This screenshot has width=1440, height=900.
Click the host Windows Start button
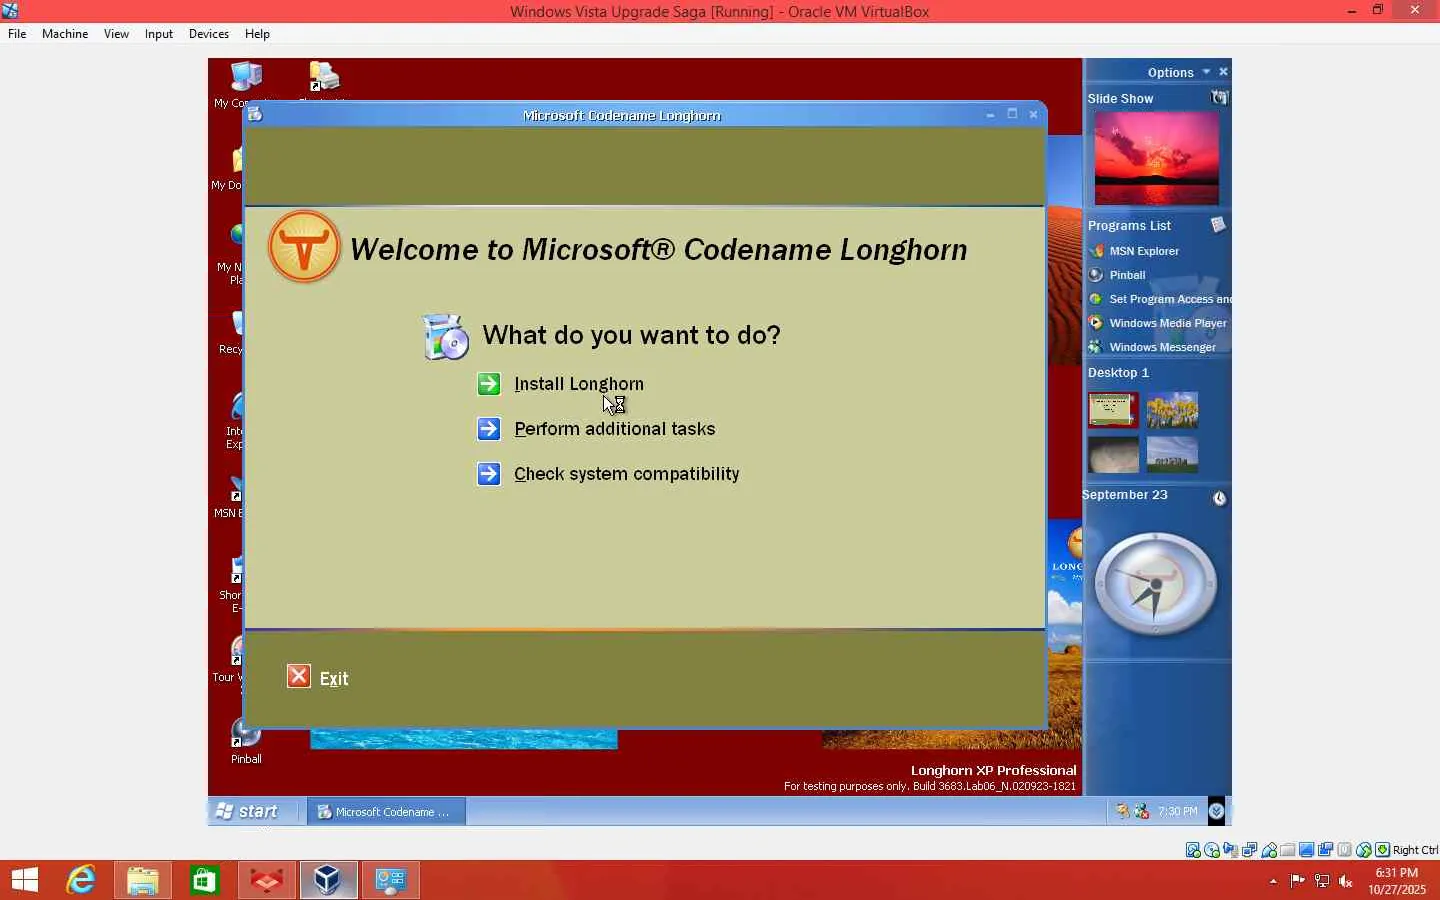[25, 880]
